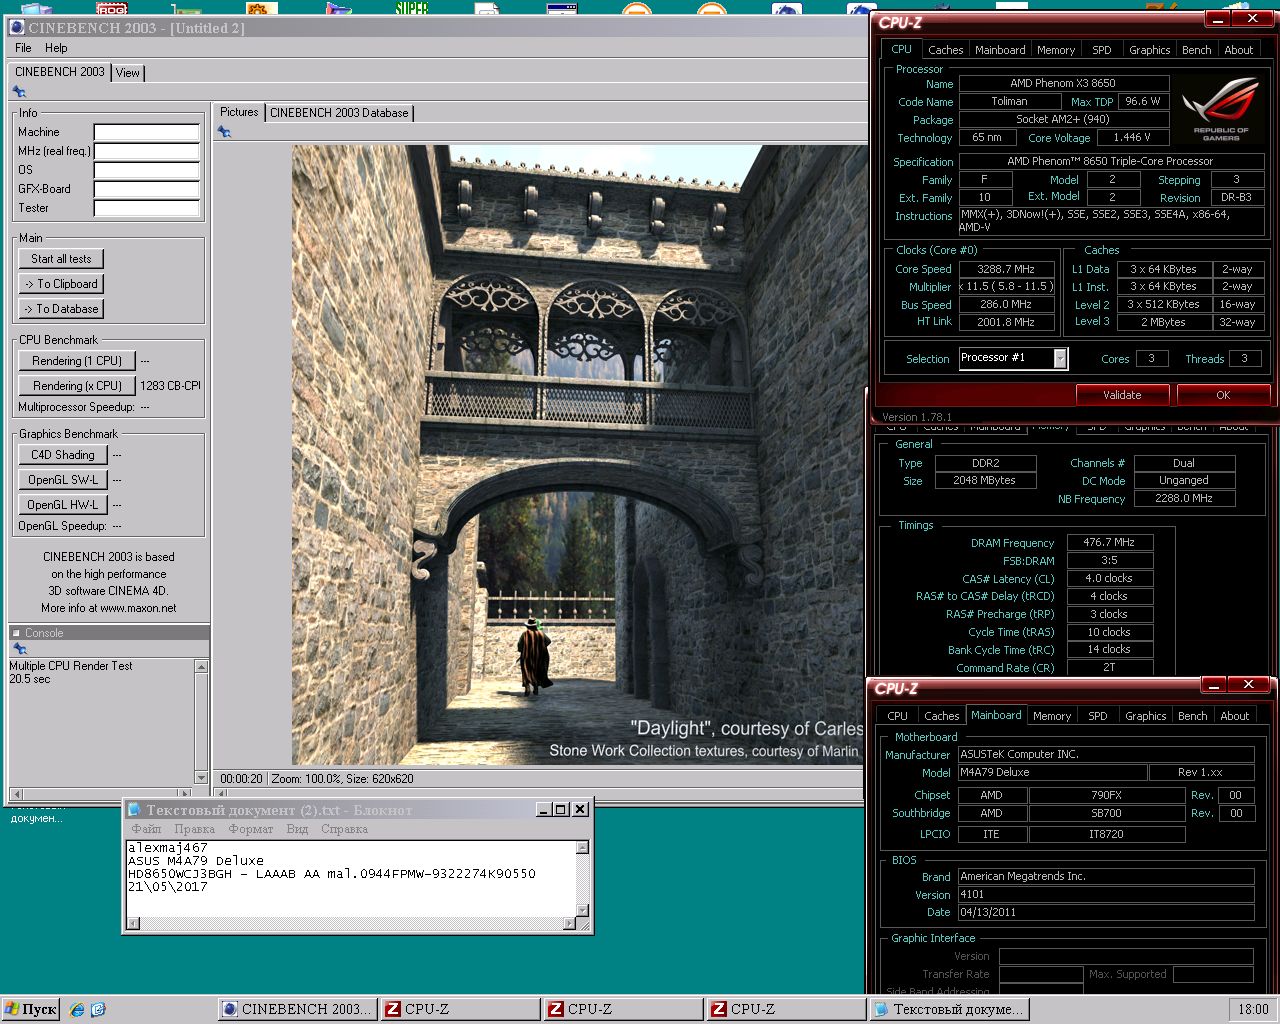
Task: Click Notepad vertical scrollbar up arrow
Action: click(x=583, y=848)
